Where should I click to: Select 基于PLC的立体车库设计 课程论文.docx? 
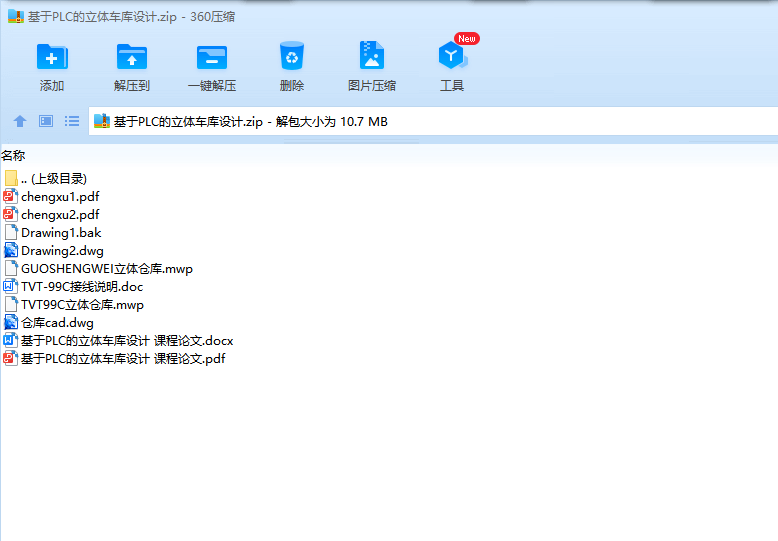[x=127, y=341]
